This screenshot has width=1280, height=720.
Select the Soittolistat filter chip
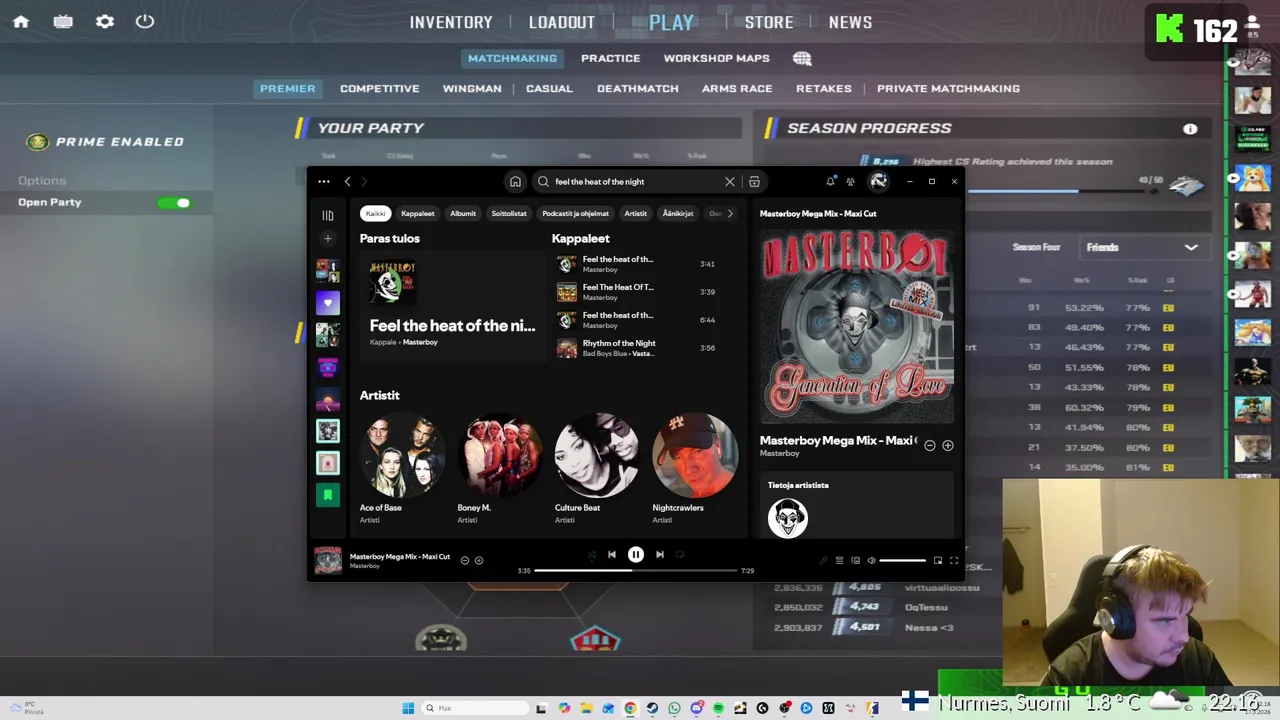(509, 213)
